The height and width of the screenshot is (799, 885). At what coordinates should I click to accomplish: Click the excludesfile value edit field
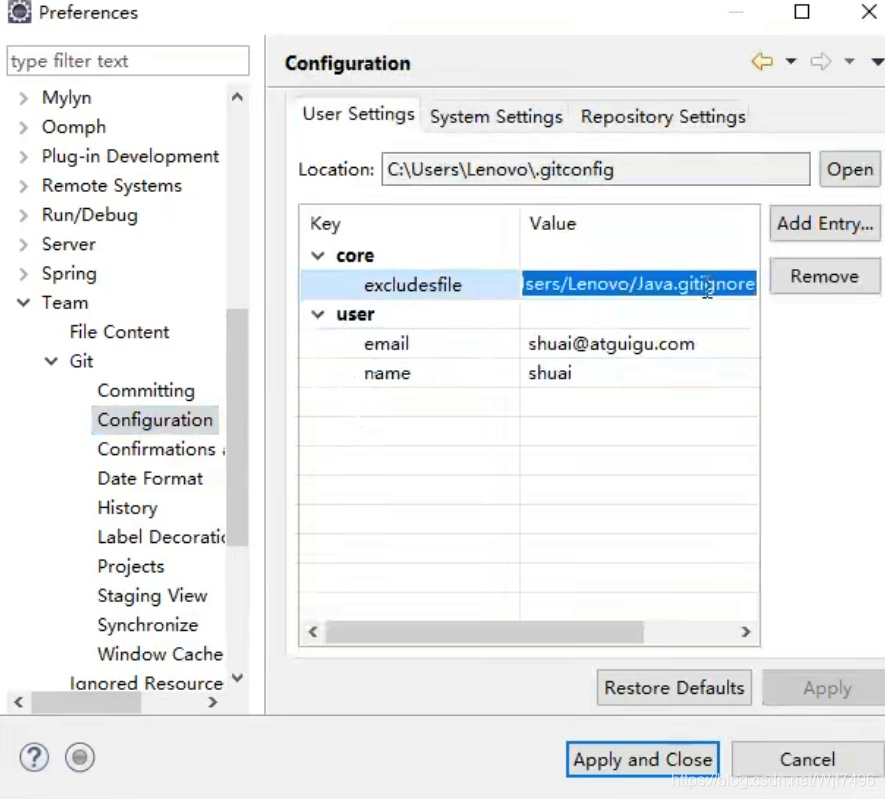pyautogui.click(x=639, y=284)
